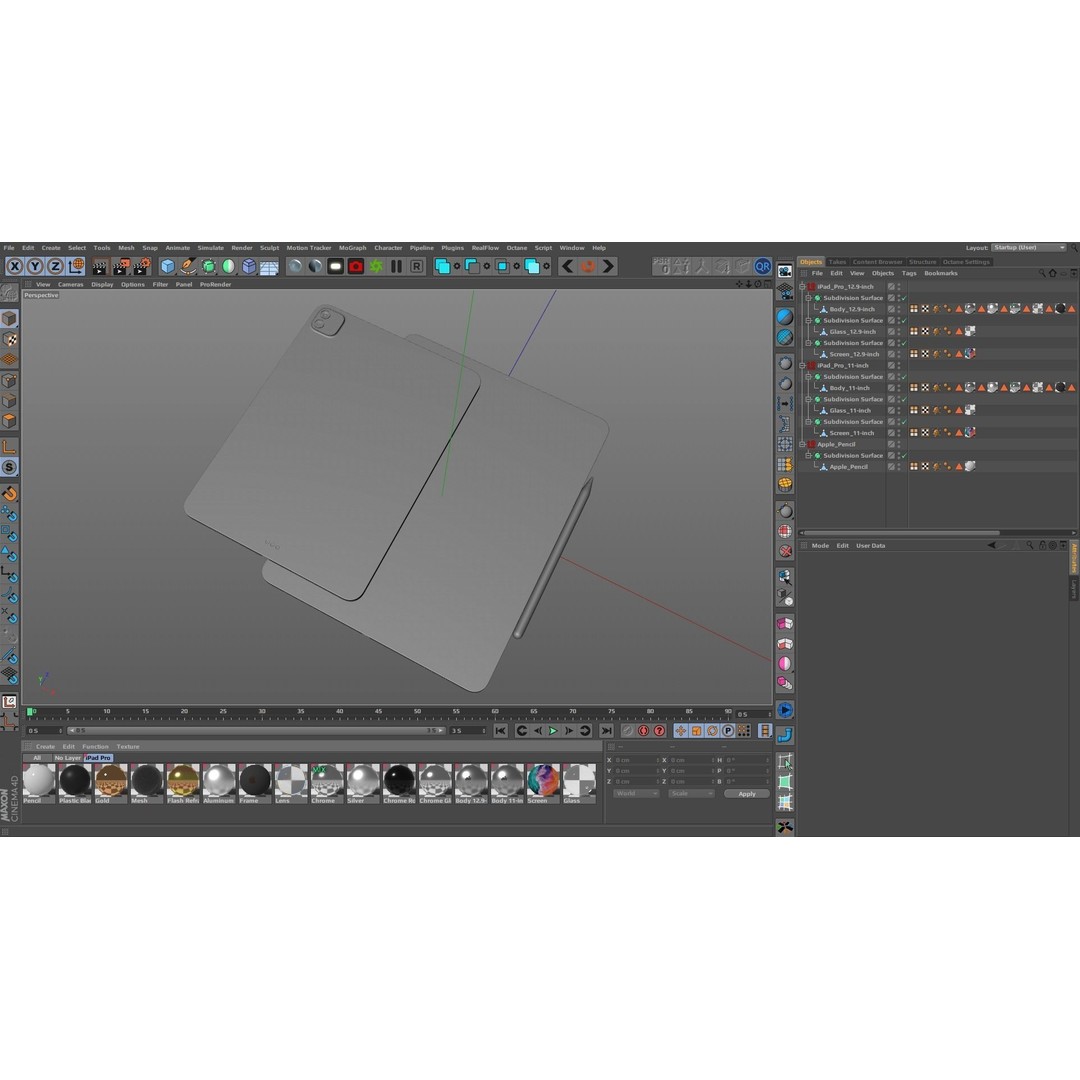Open the MoGraph menu
This screenshot has height=1080, width=1080.
pyautogui.click(x=353, y=248)
